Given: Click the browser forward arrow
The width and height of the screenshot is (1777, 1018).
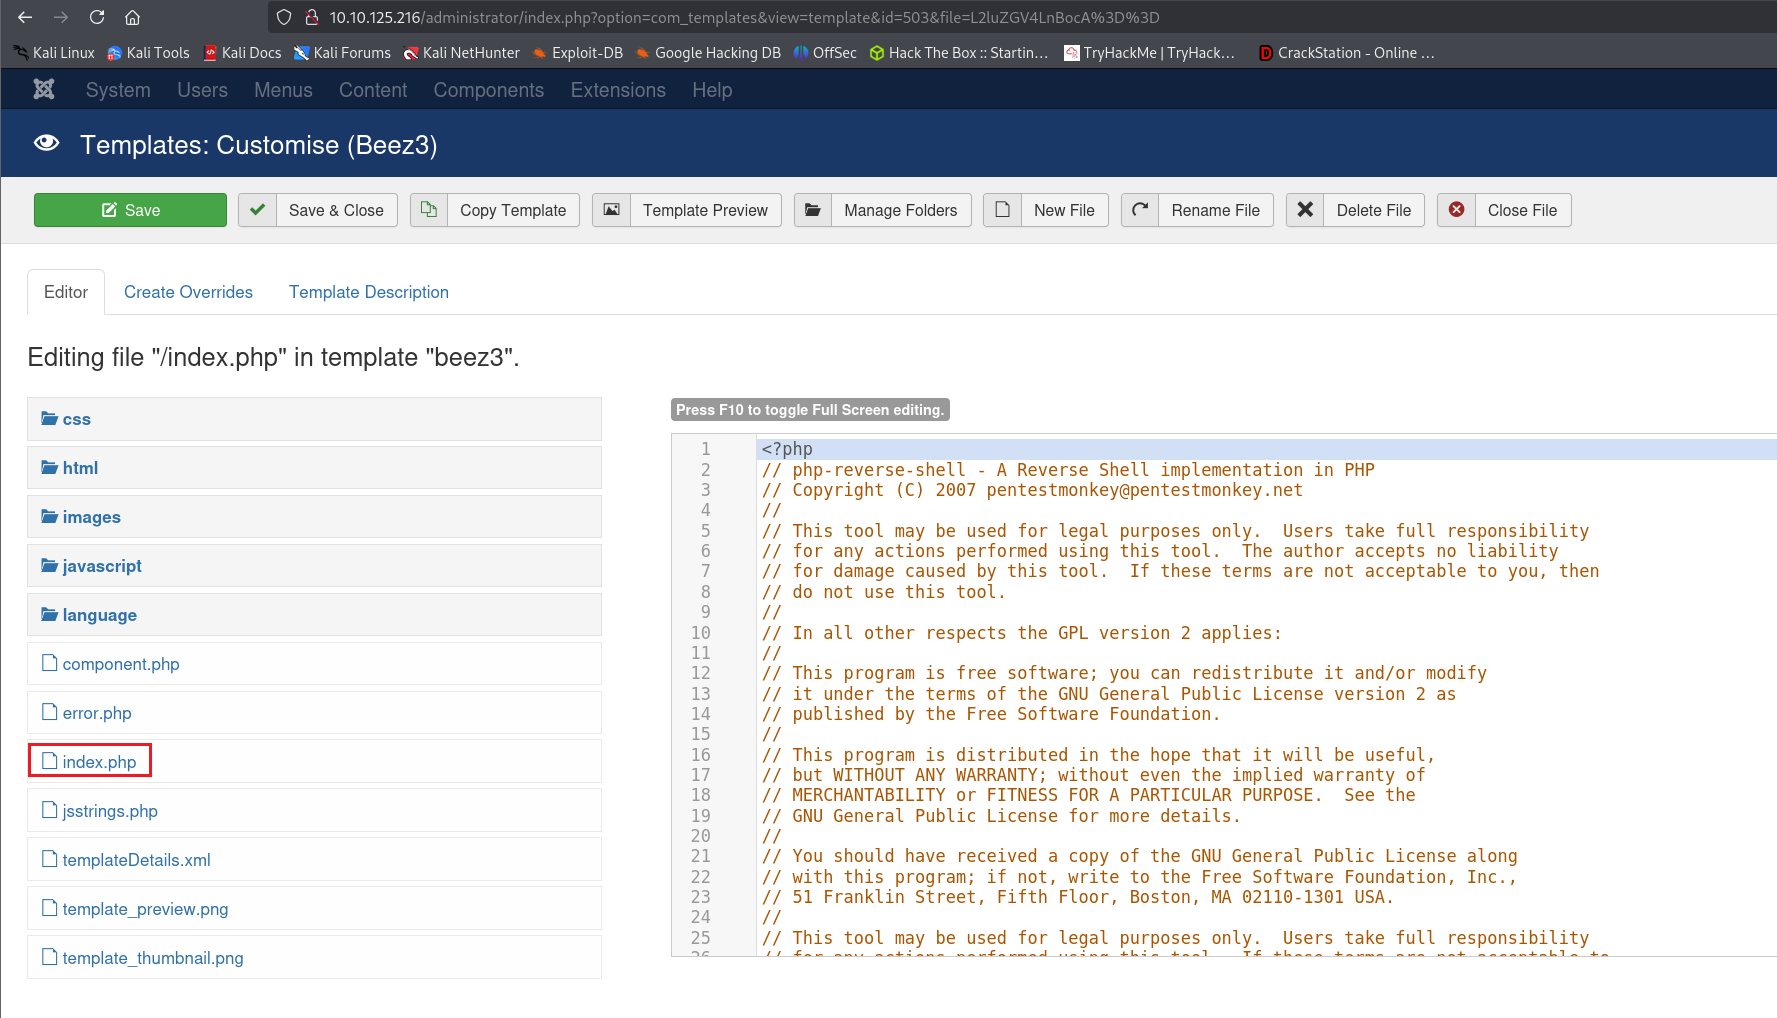Looking at the screenshot, I should point(61,17).
